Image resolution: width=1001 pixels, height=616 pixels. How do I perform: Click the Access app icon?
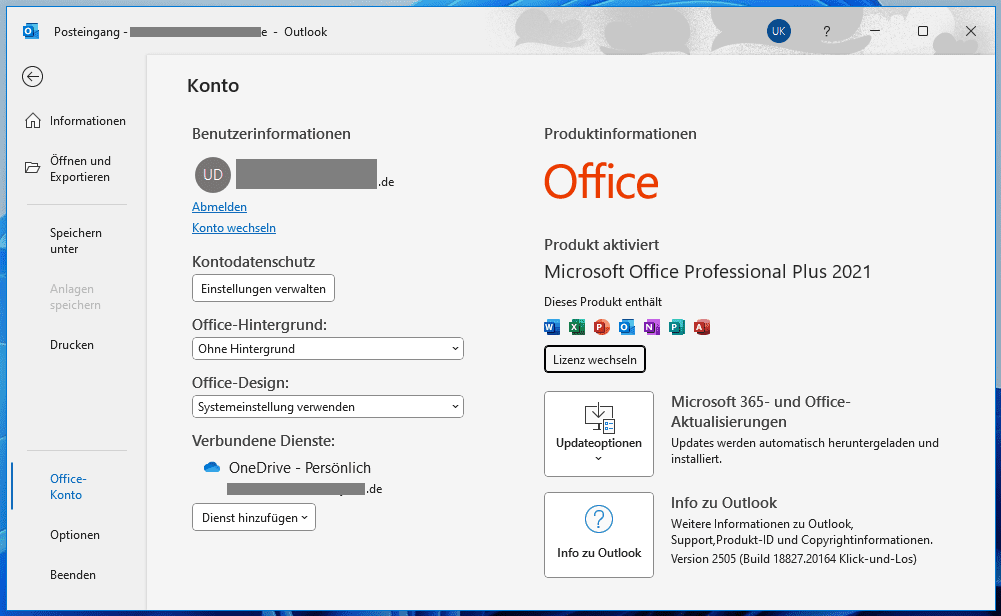(x=702, y=327)
